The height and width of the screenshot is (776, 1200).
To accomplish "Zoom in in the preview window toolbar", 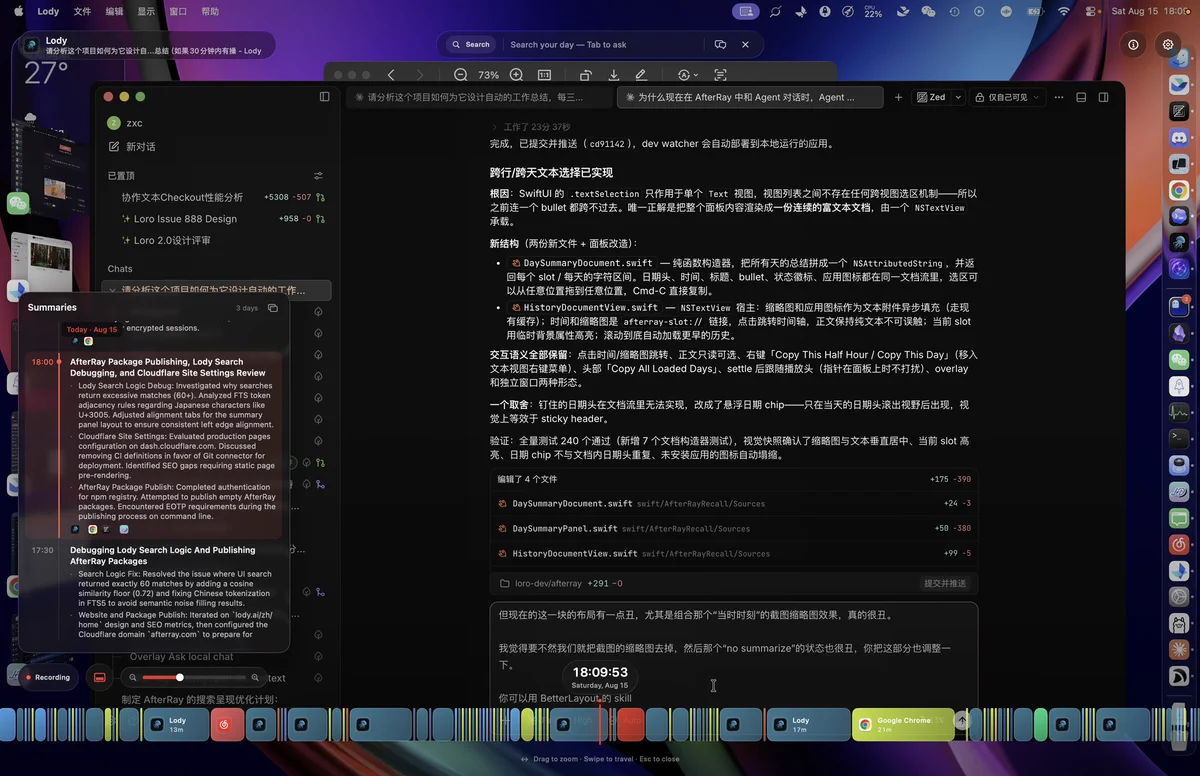I will pos(516,75).
